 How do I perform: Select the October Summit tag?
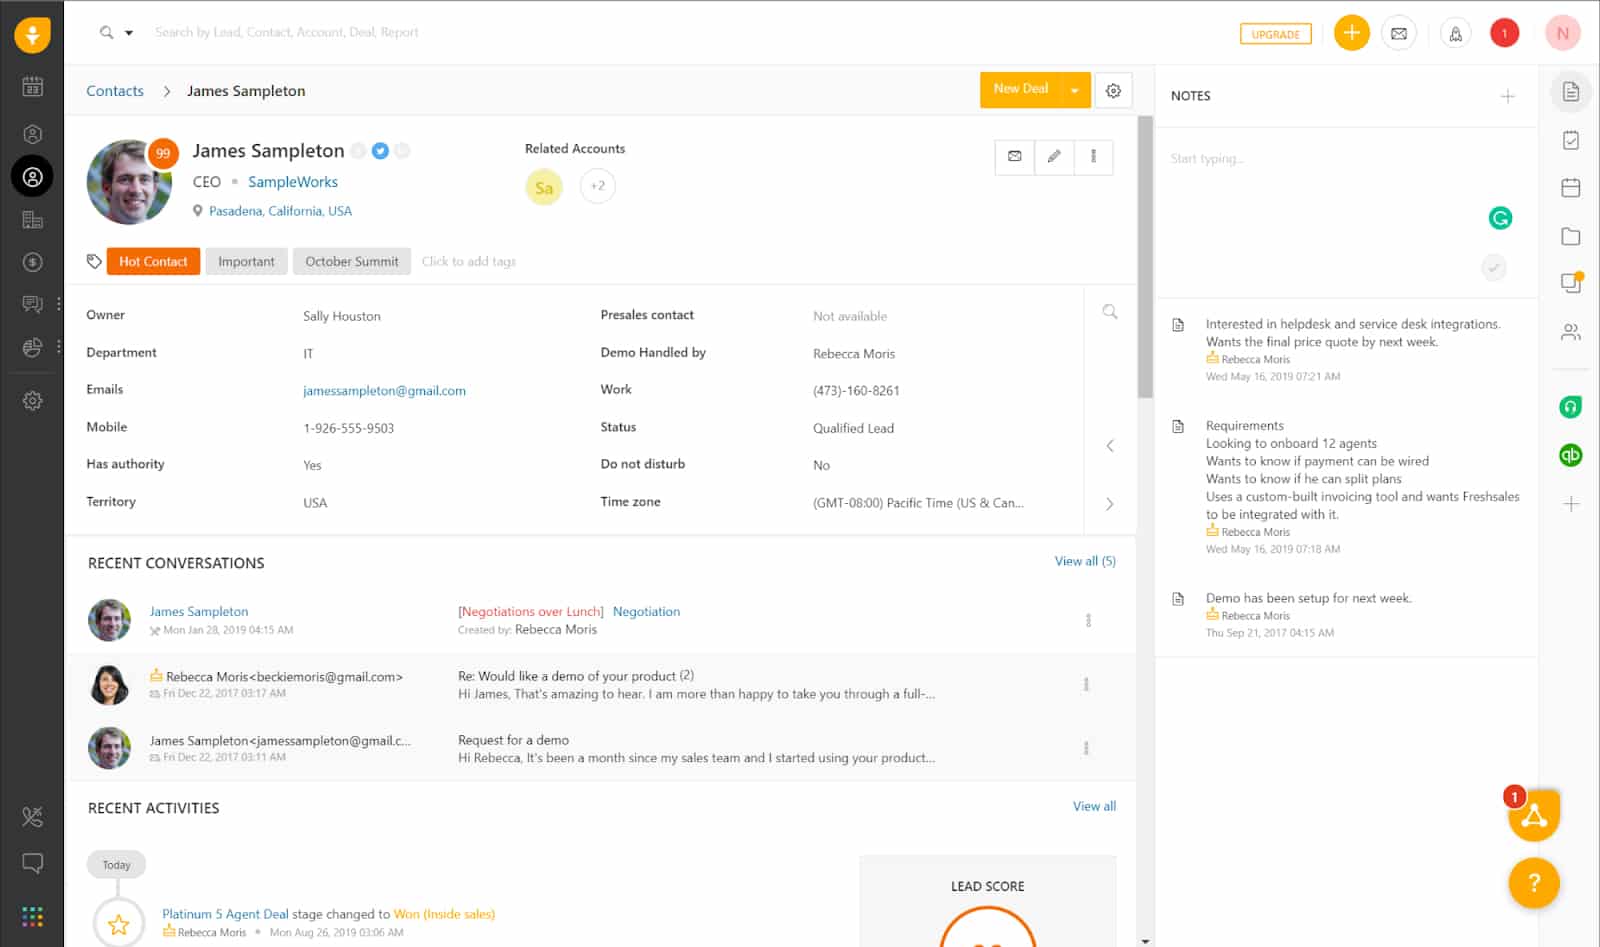pos(351,261)
